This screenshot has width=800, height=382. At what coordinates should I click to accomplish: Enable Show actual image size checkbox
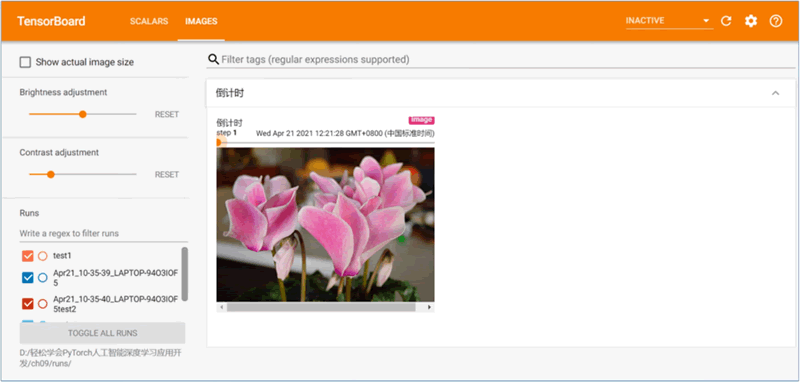coord(25,62)
